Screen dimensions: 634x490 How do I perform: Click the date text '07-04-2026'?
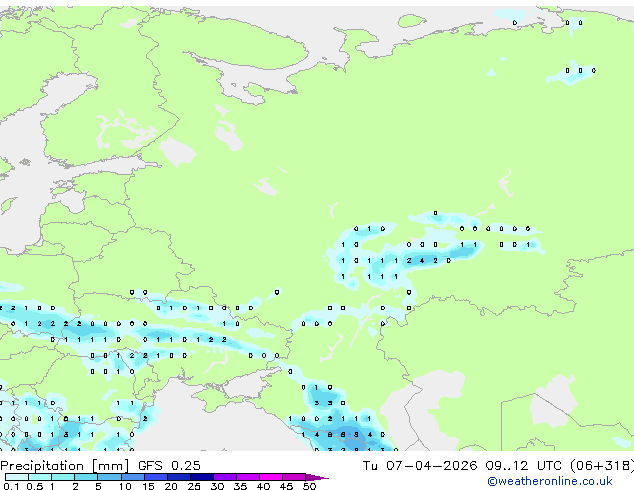[x=431, y=466]
